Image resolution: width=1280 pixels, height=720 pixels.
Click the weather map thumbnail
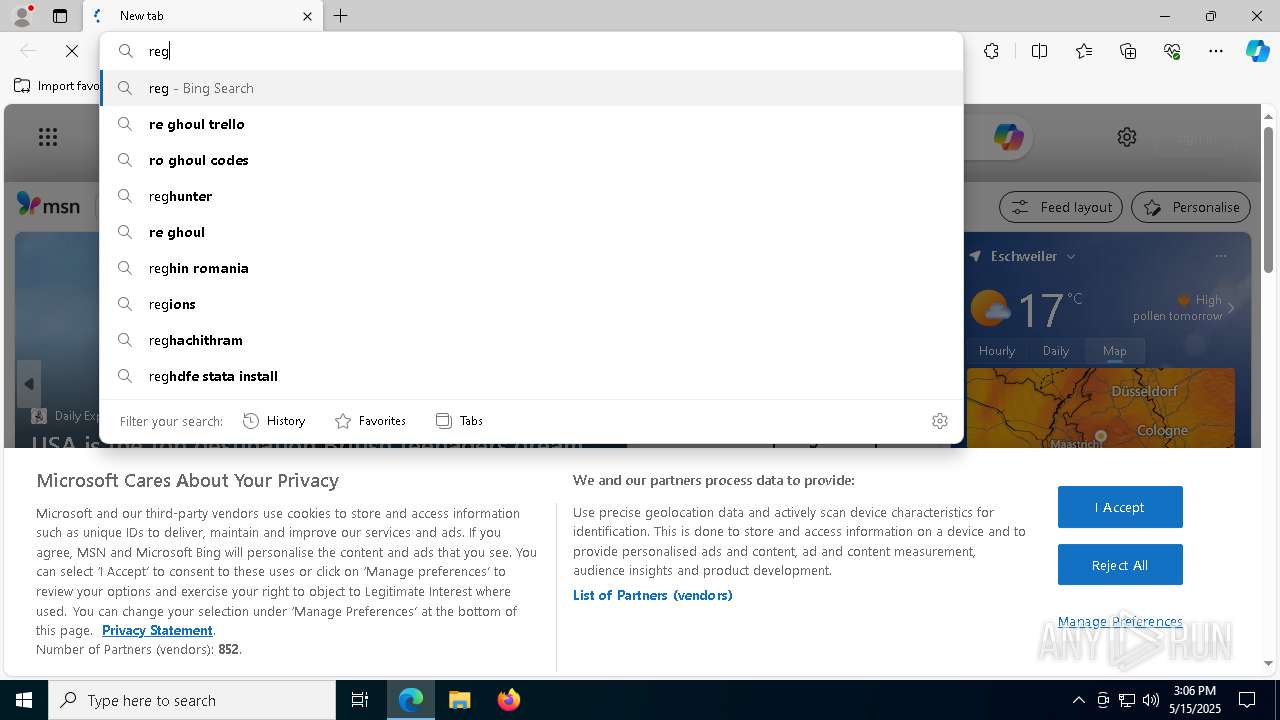coord(1101,408)
